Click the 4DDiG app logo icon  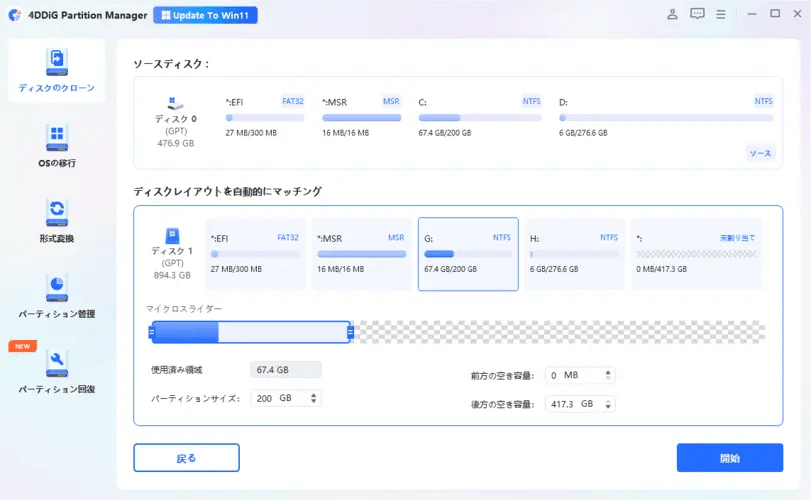15,15
